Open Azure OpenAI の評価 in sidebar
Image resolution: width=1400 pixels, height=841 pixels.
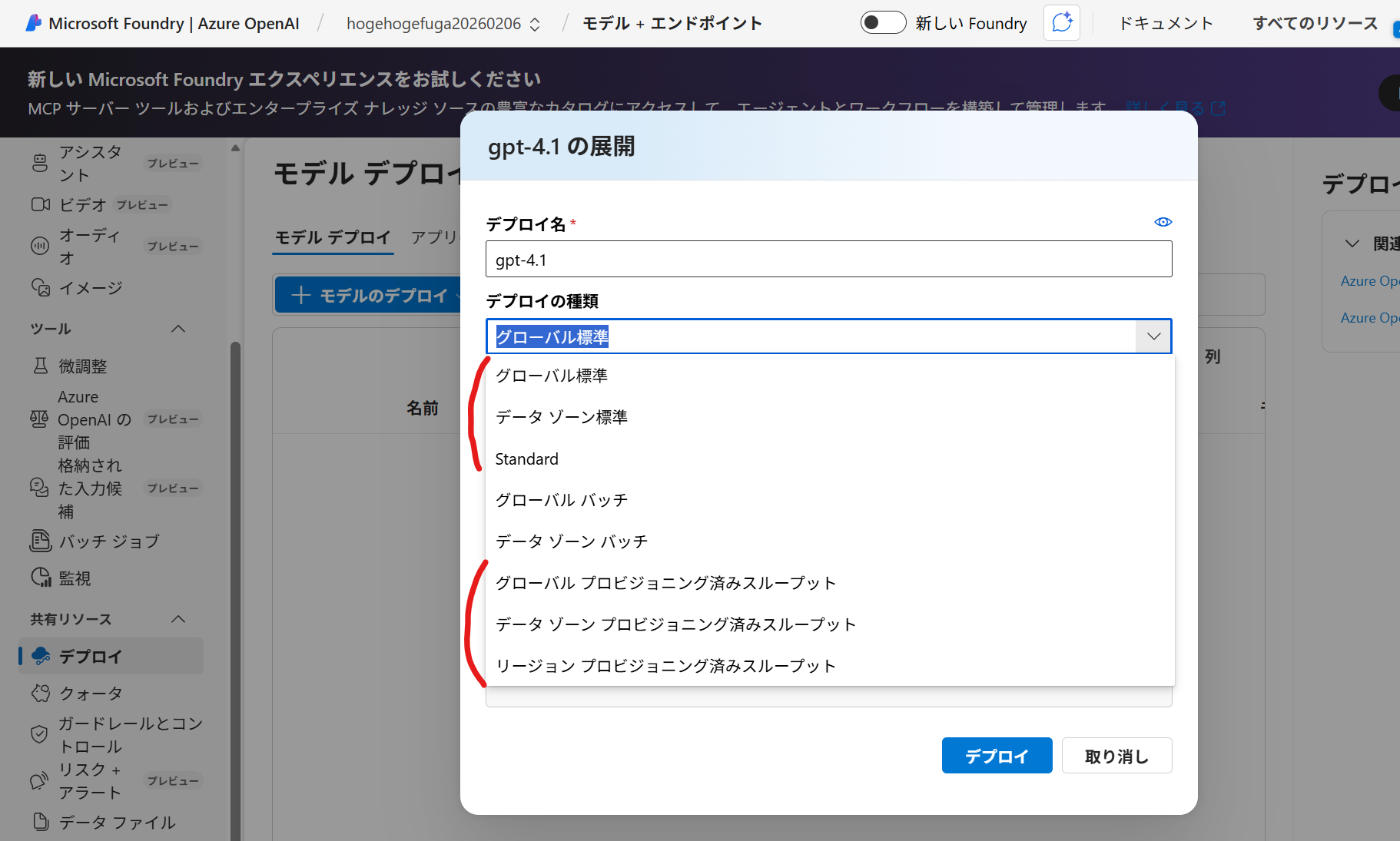pyautogui.click(x=95, y=420)
